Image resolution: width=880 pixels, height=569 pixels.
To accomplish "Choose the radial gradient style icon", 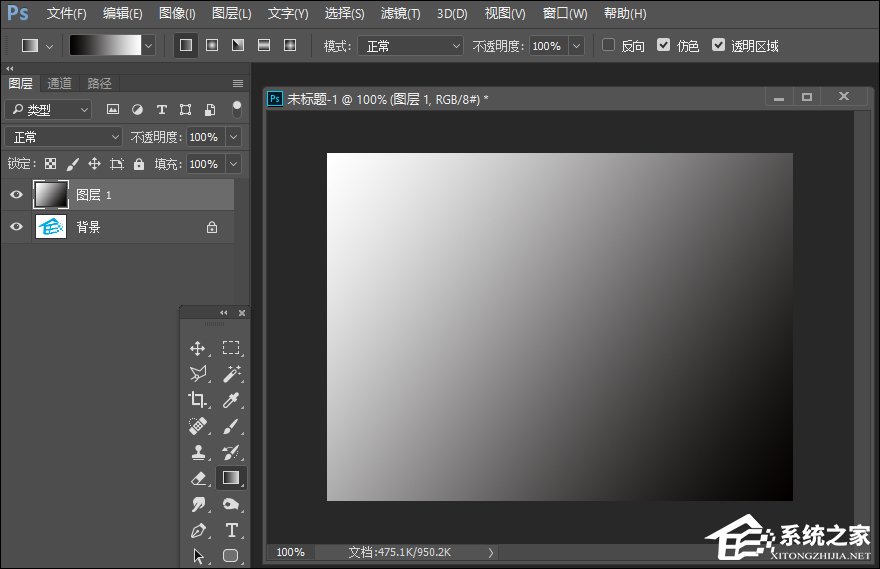I will (212, 46).
